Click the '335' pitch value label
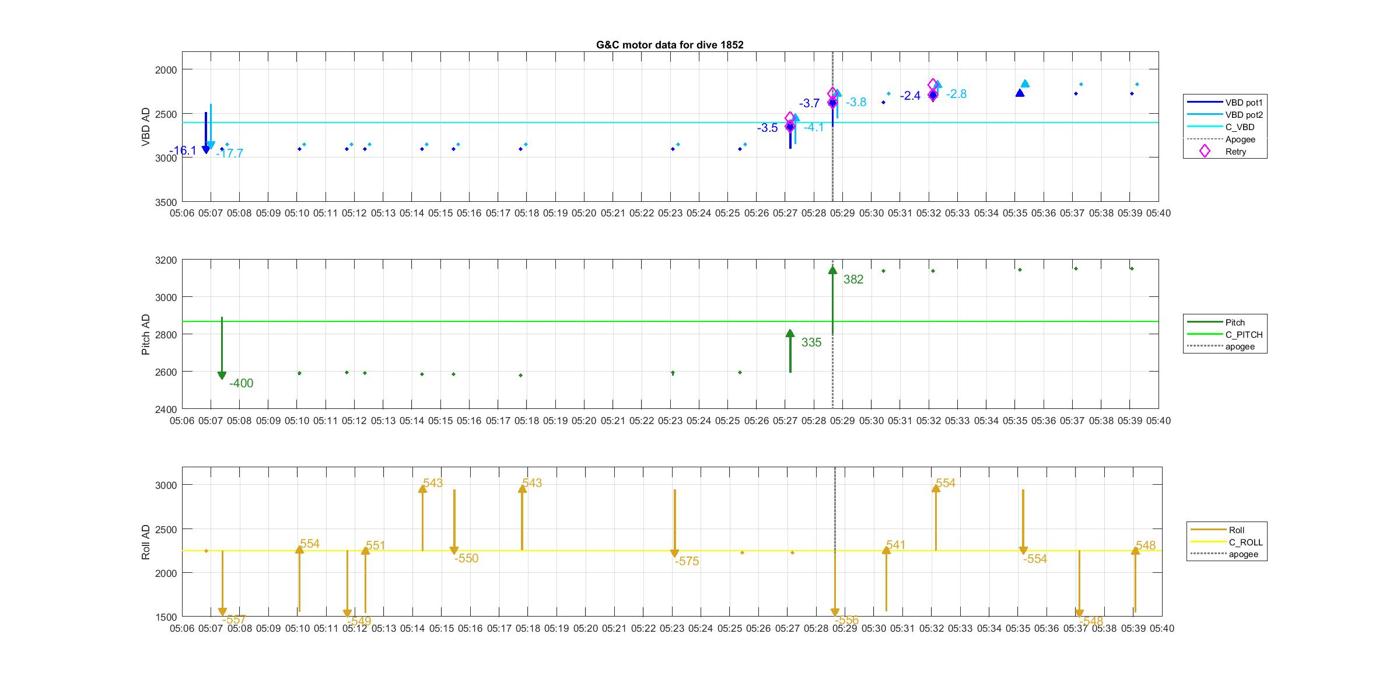Image resolution: width=1400 pixels, height=693 pixels. 811,342
